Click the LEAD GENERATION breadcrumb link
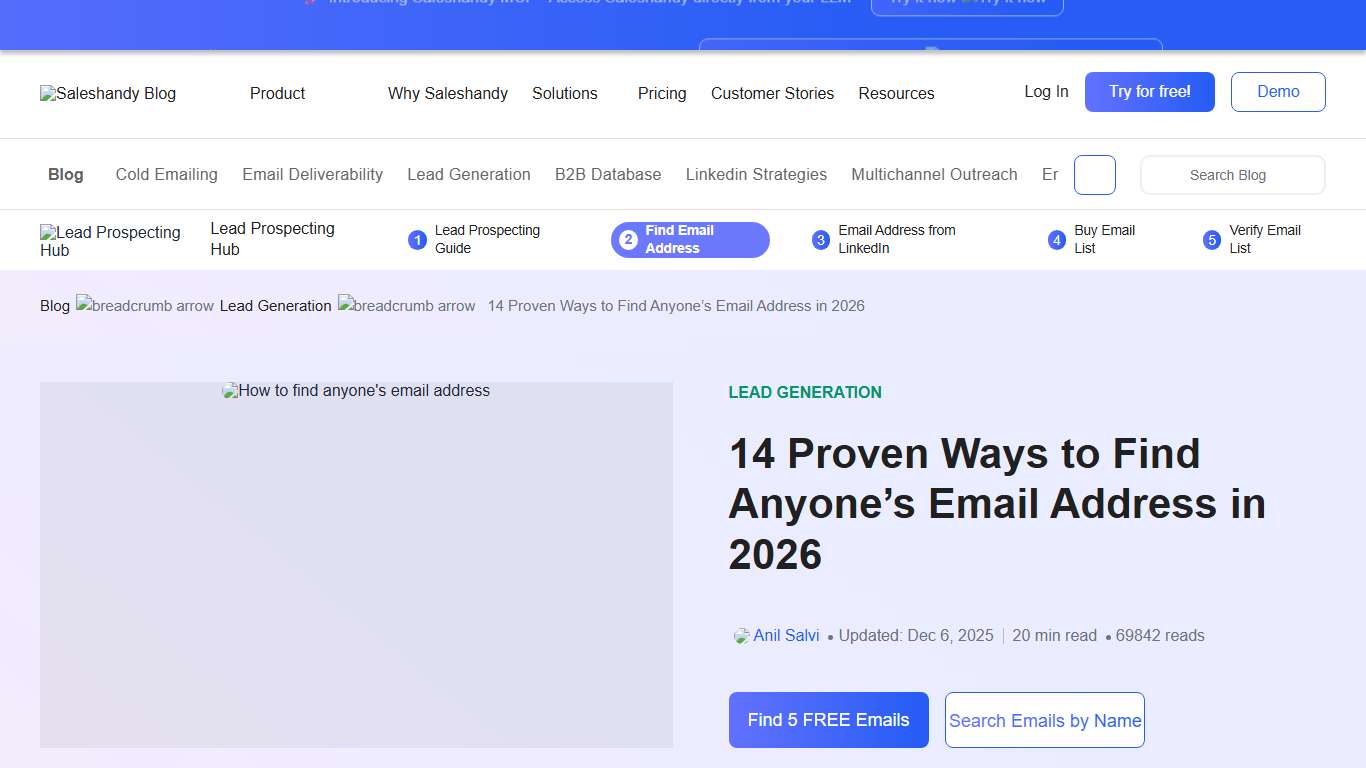The image size is (1366, 768). 275,306
